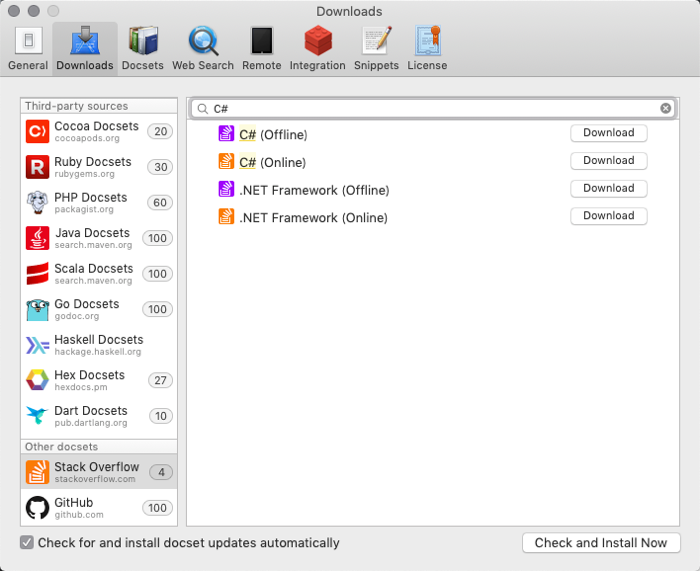Open the Snippets notepad icon

(x=376, y=41)
